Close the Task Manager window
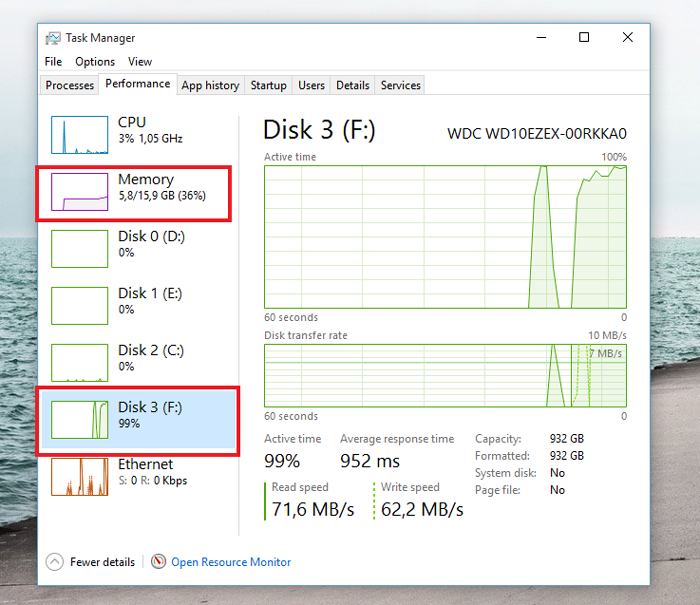 pos(628,38)
